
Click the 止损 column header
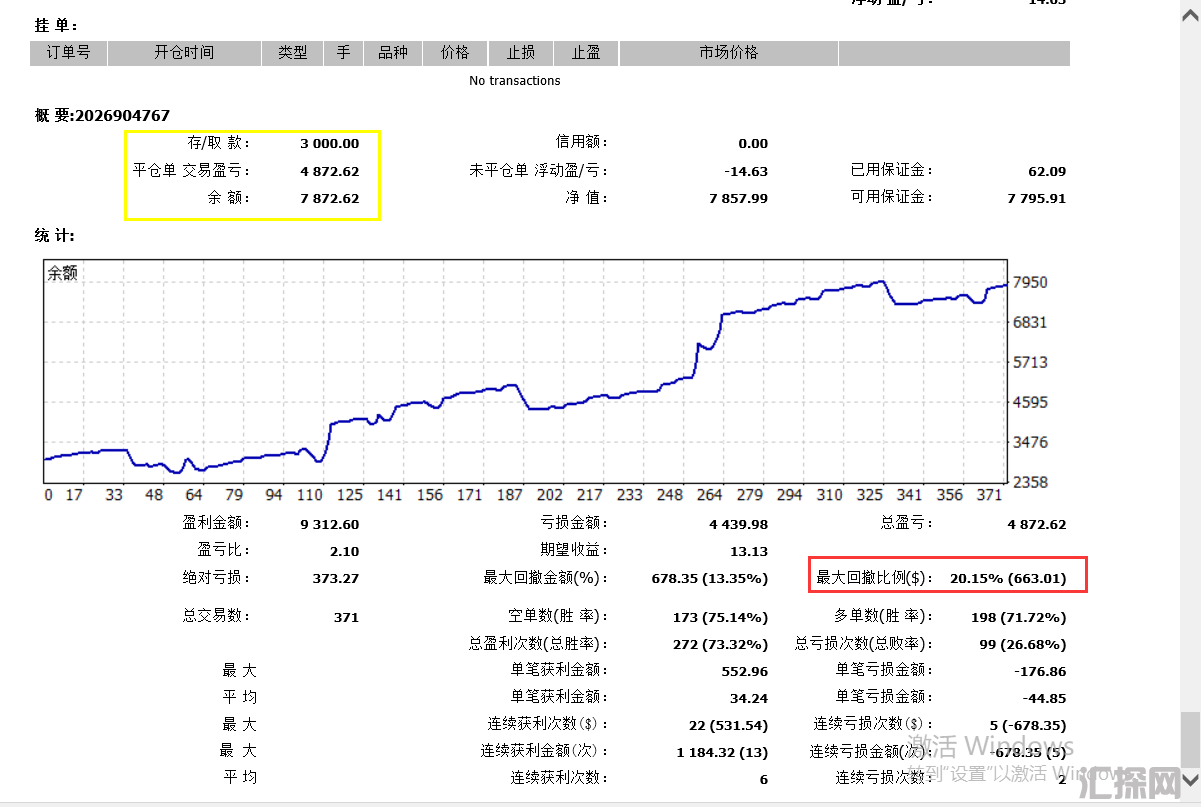point(520,53)
